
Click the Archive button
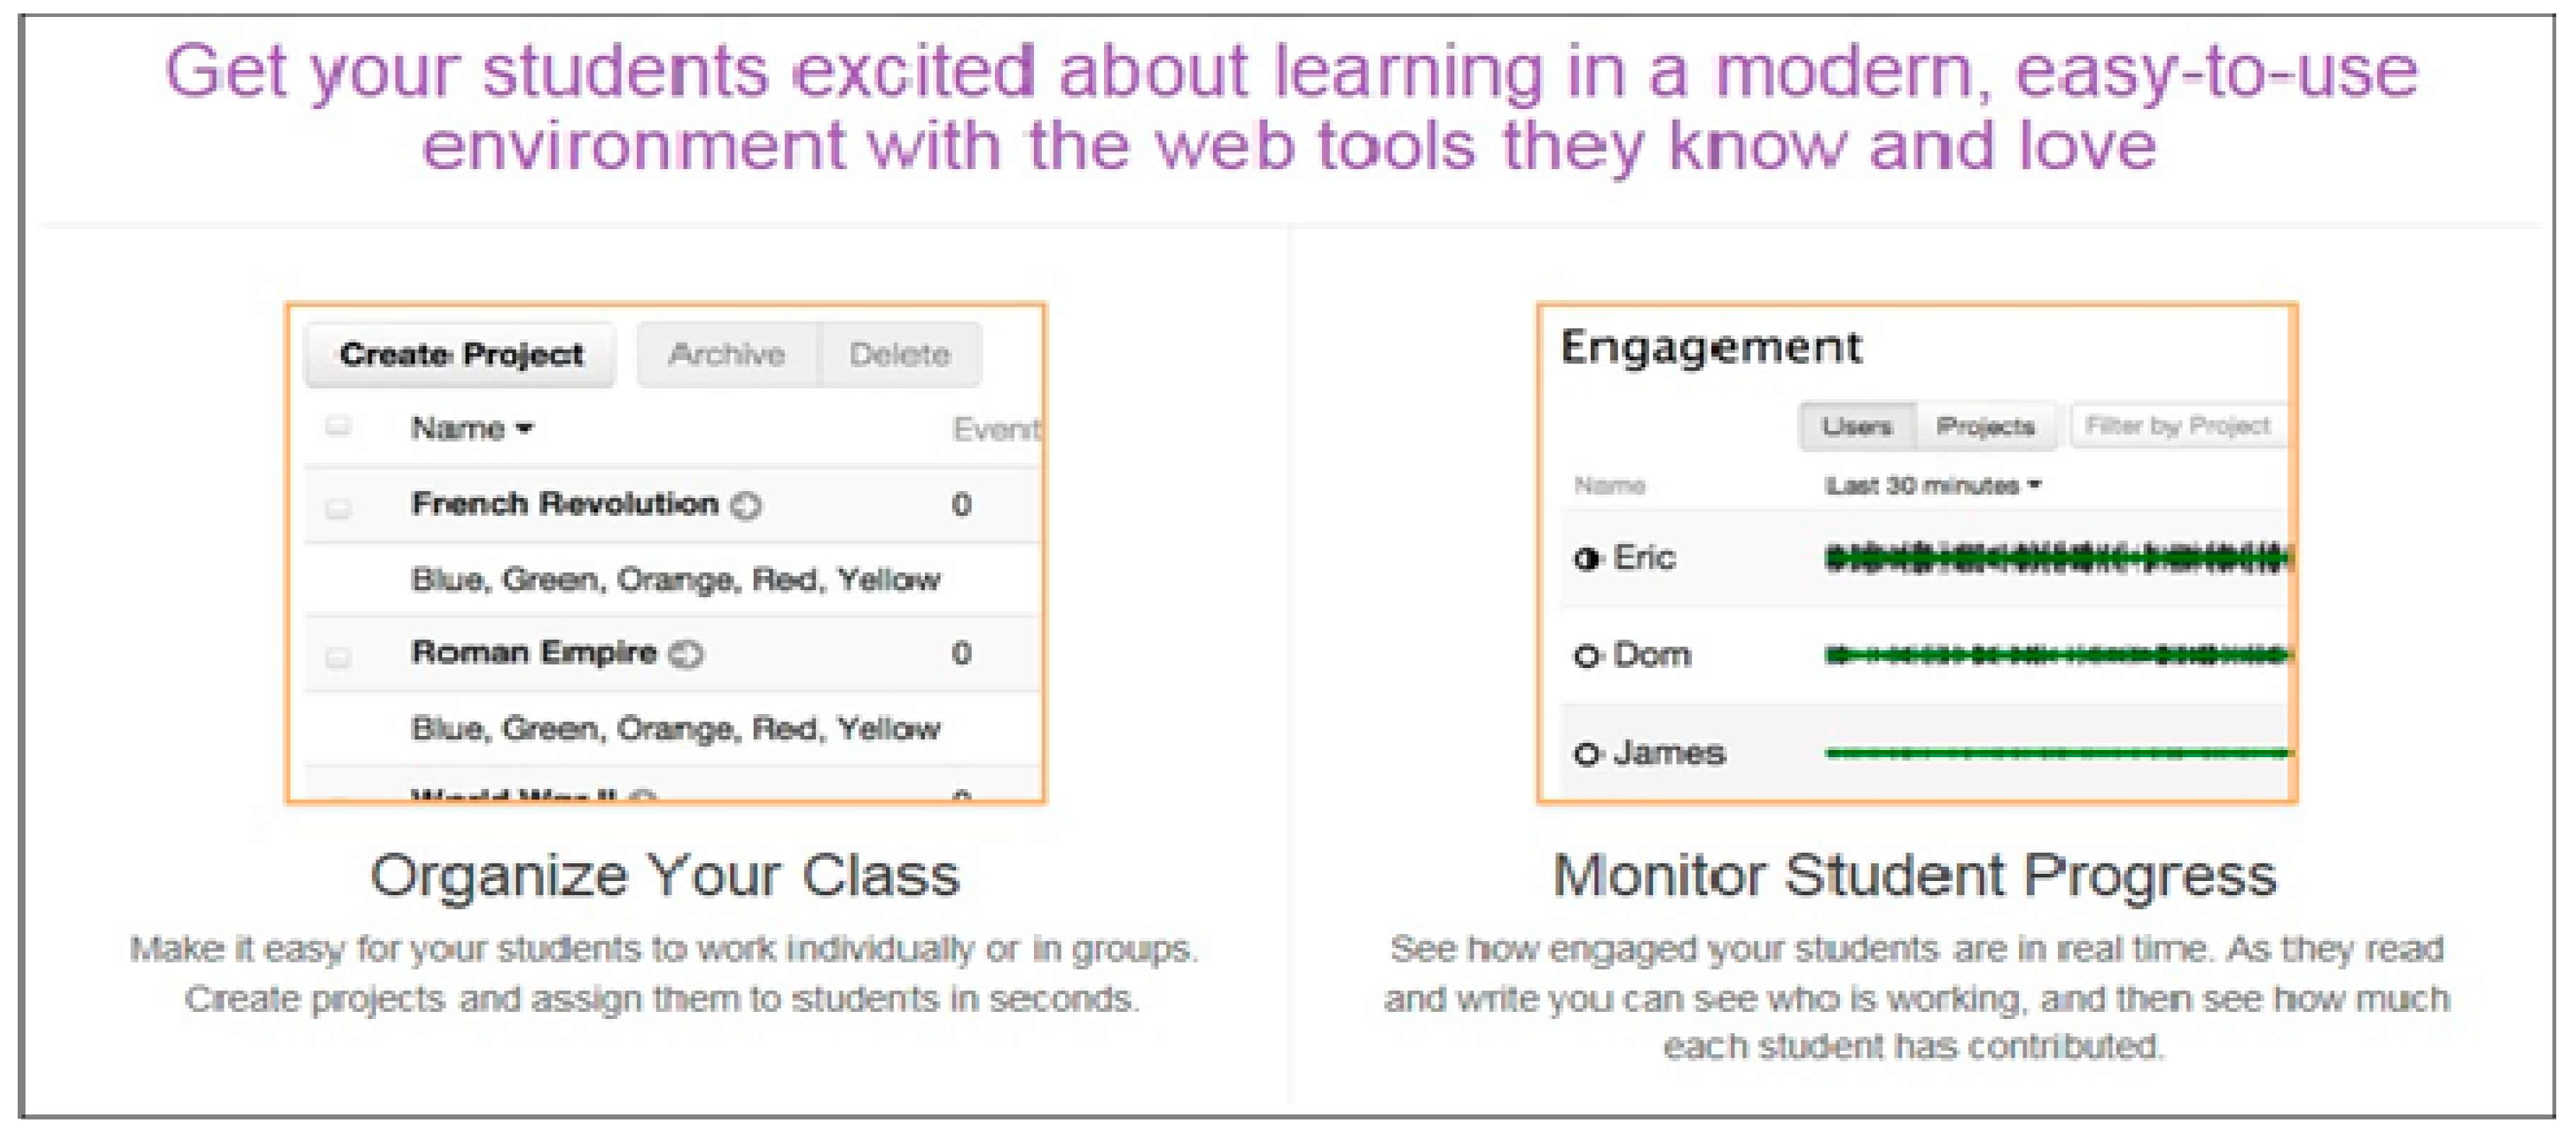727,354
